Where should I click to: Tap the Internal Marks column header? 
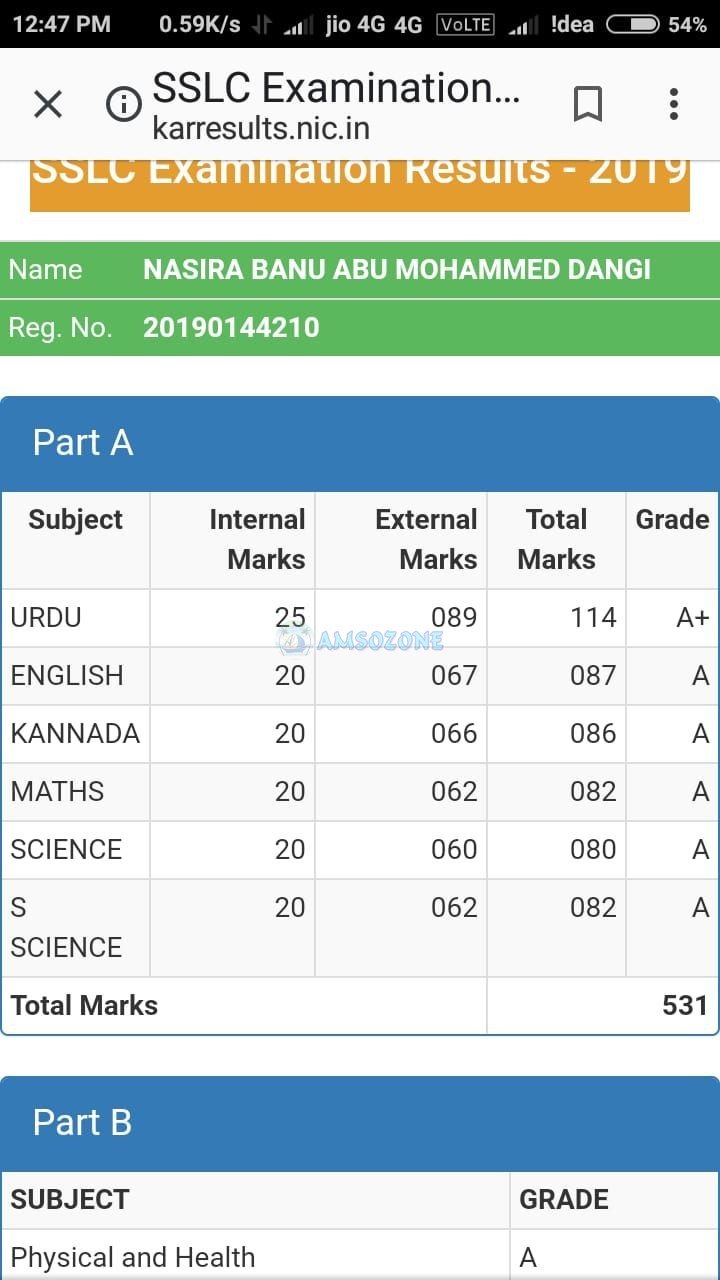(x=258, y=539)
